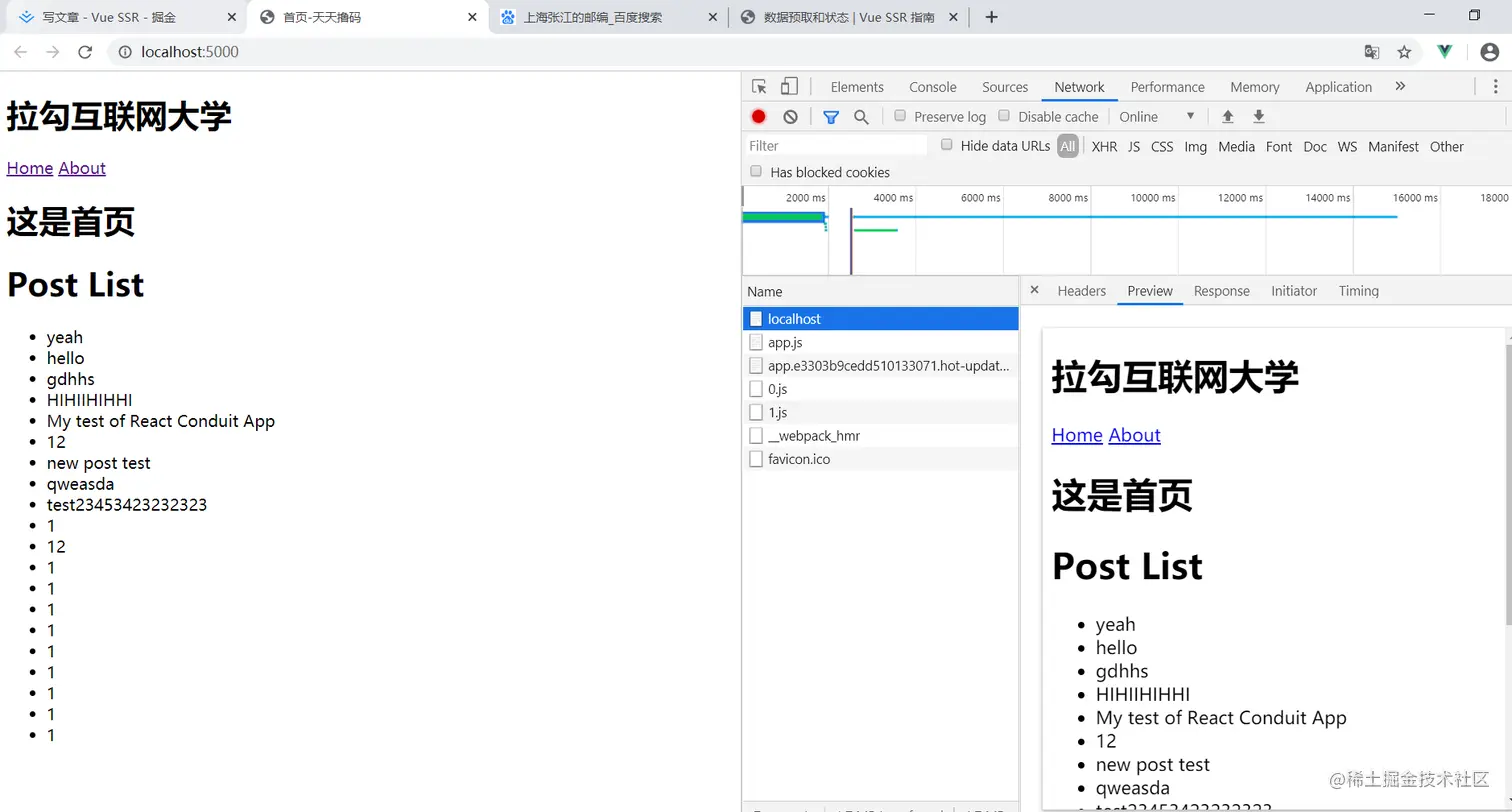Screen dimensions: 1512x812
Task: Click the import HAR upload icon
Action: click(x=1228, y=117)
